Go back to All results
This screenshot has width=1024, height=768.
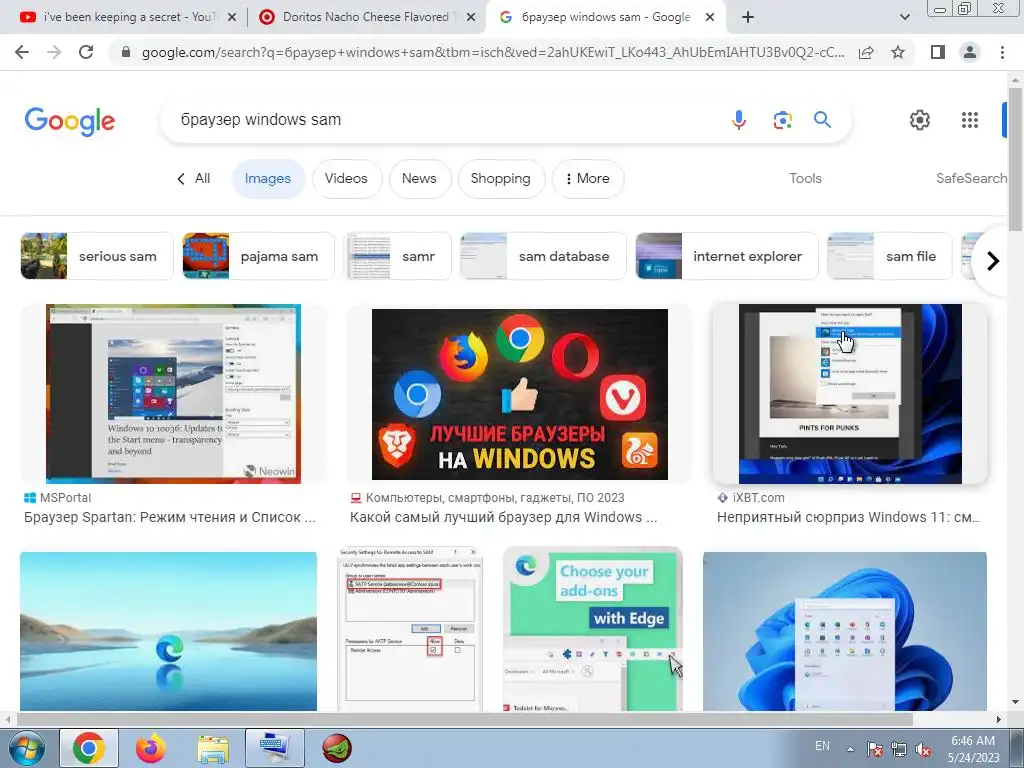tap(194, 178)
